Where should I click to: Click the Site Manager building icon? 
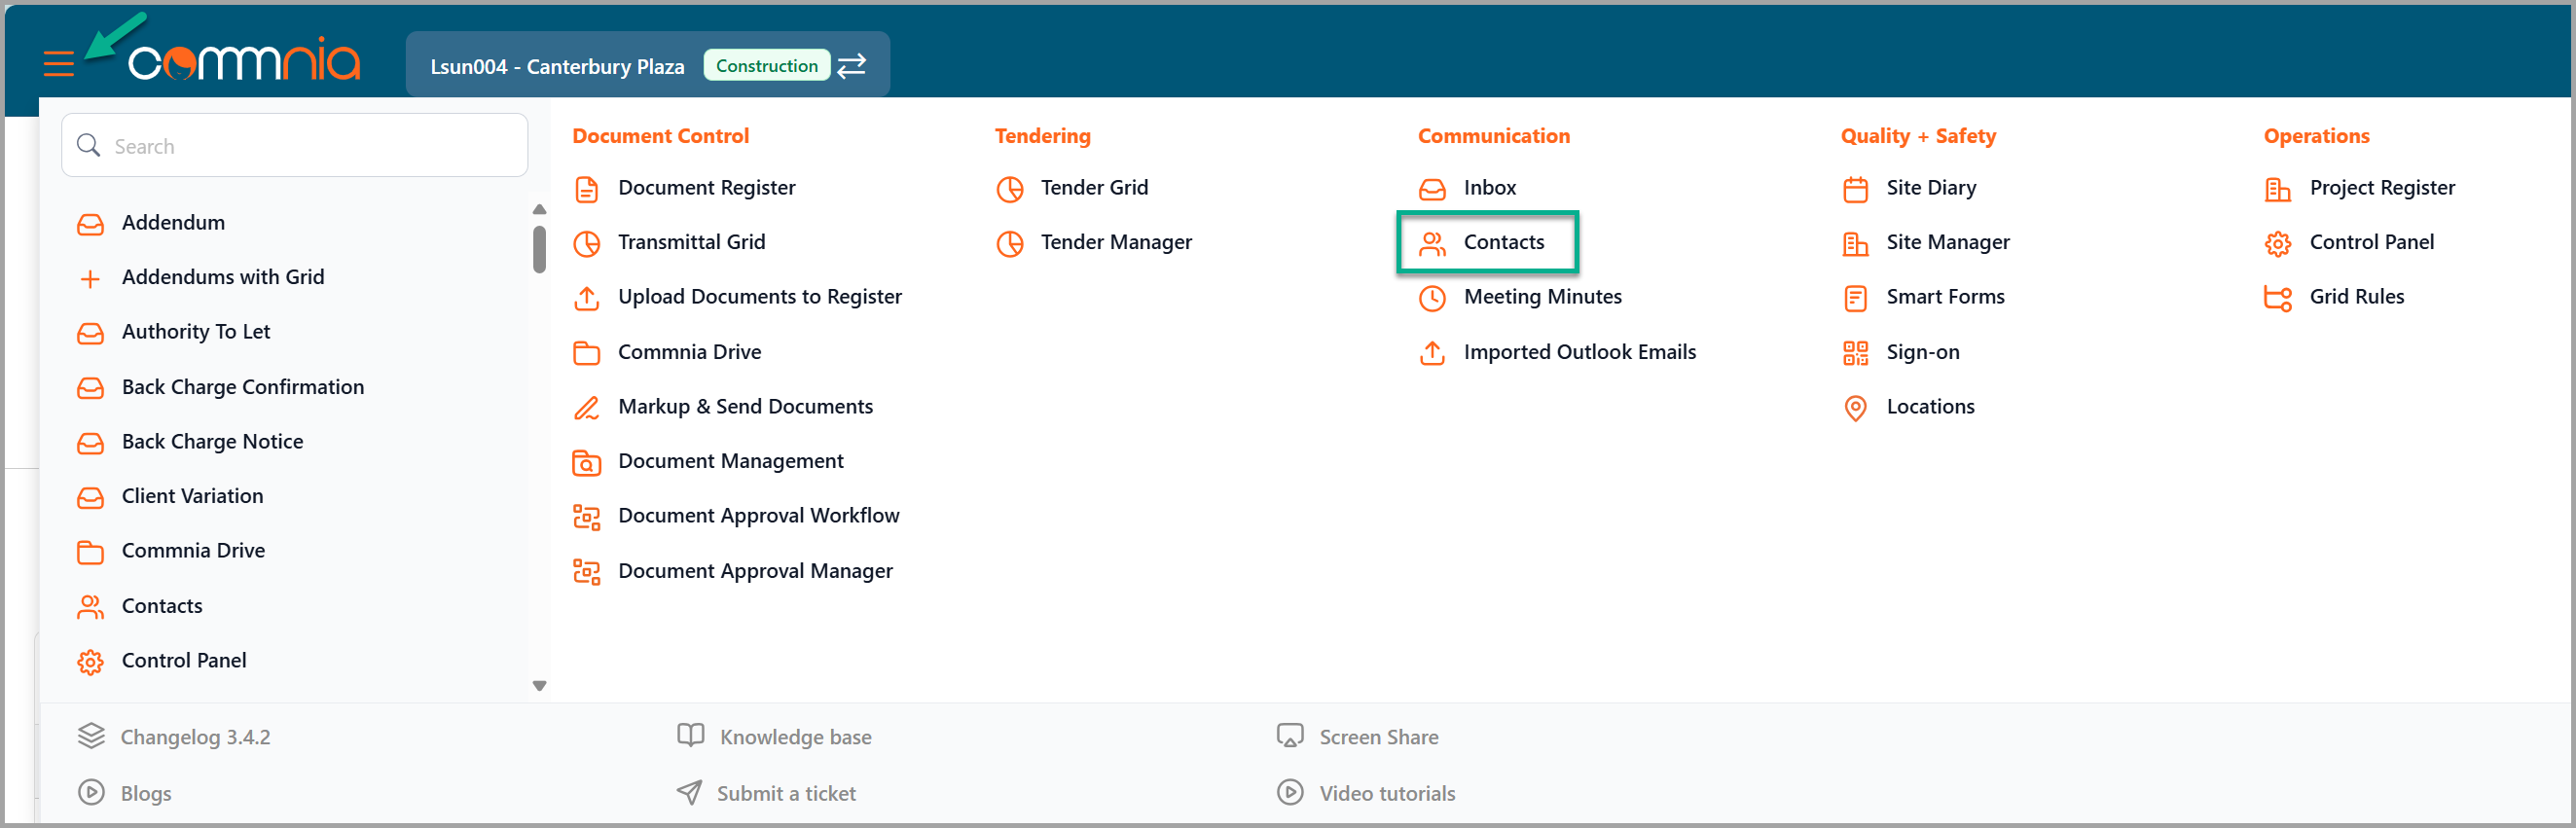(x=1855, y=243)
